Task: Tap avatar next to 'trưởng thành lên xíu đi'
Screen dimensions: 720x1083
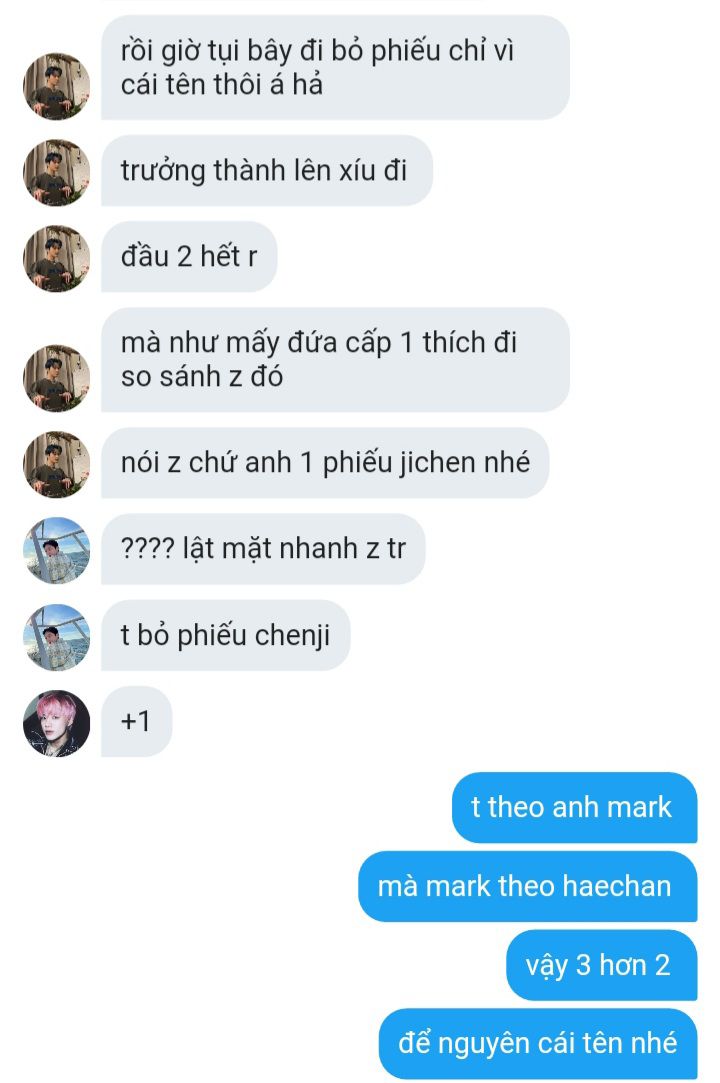Action: click(57, 172)
